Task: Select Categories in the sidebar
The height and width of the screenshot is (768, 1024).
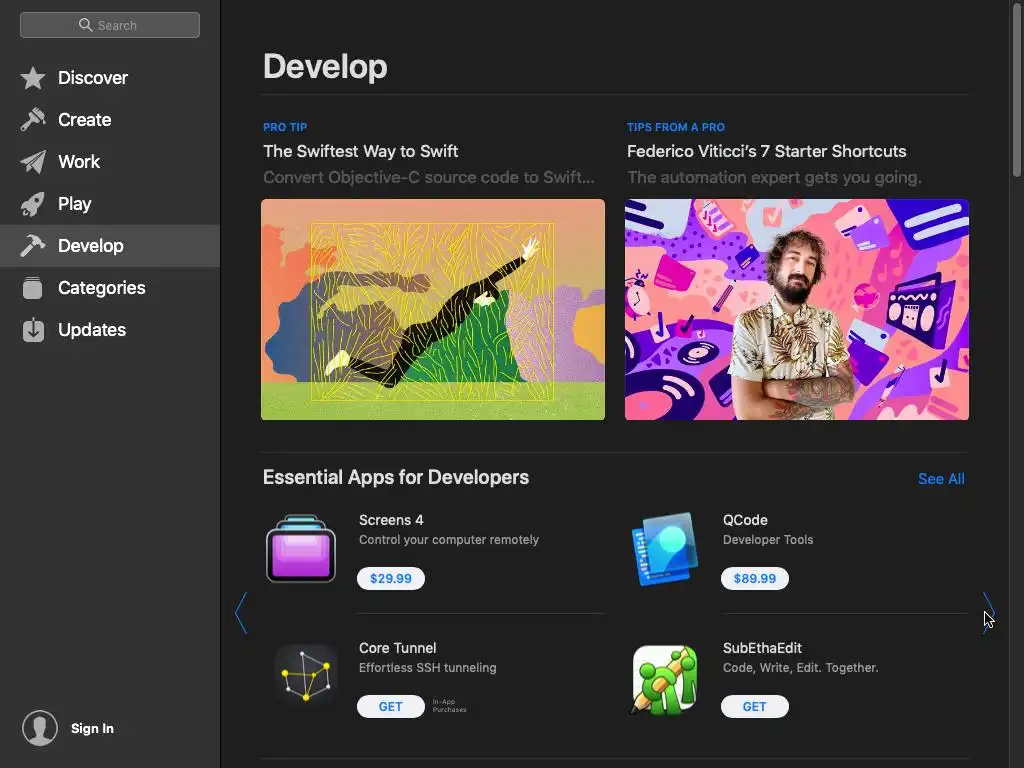Action: coord(110,288)
